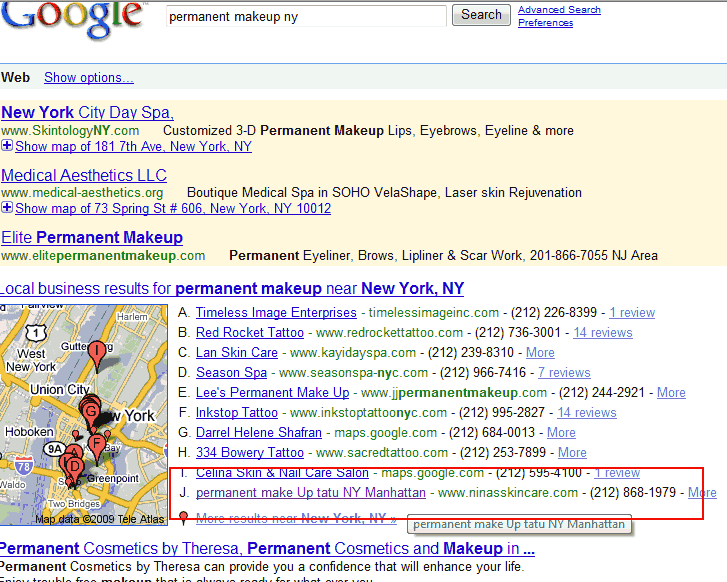
Task: Open Local business results heading link
Action: pos(232,288)
